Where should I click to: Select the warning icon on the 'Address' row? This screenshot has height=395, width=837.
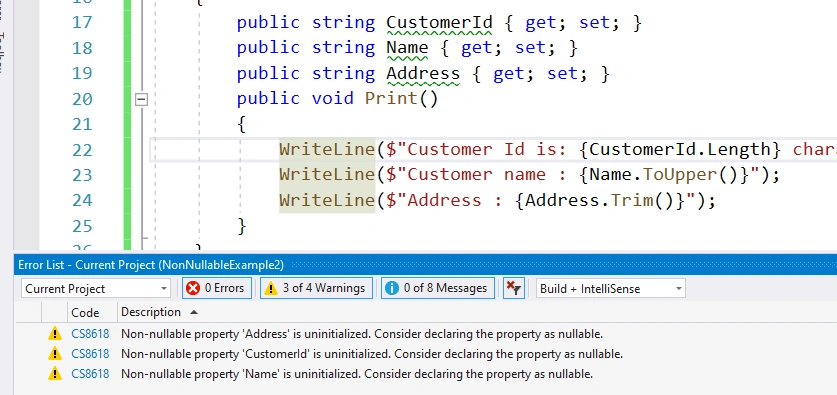pos(54,334)
